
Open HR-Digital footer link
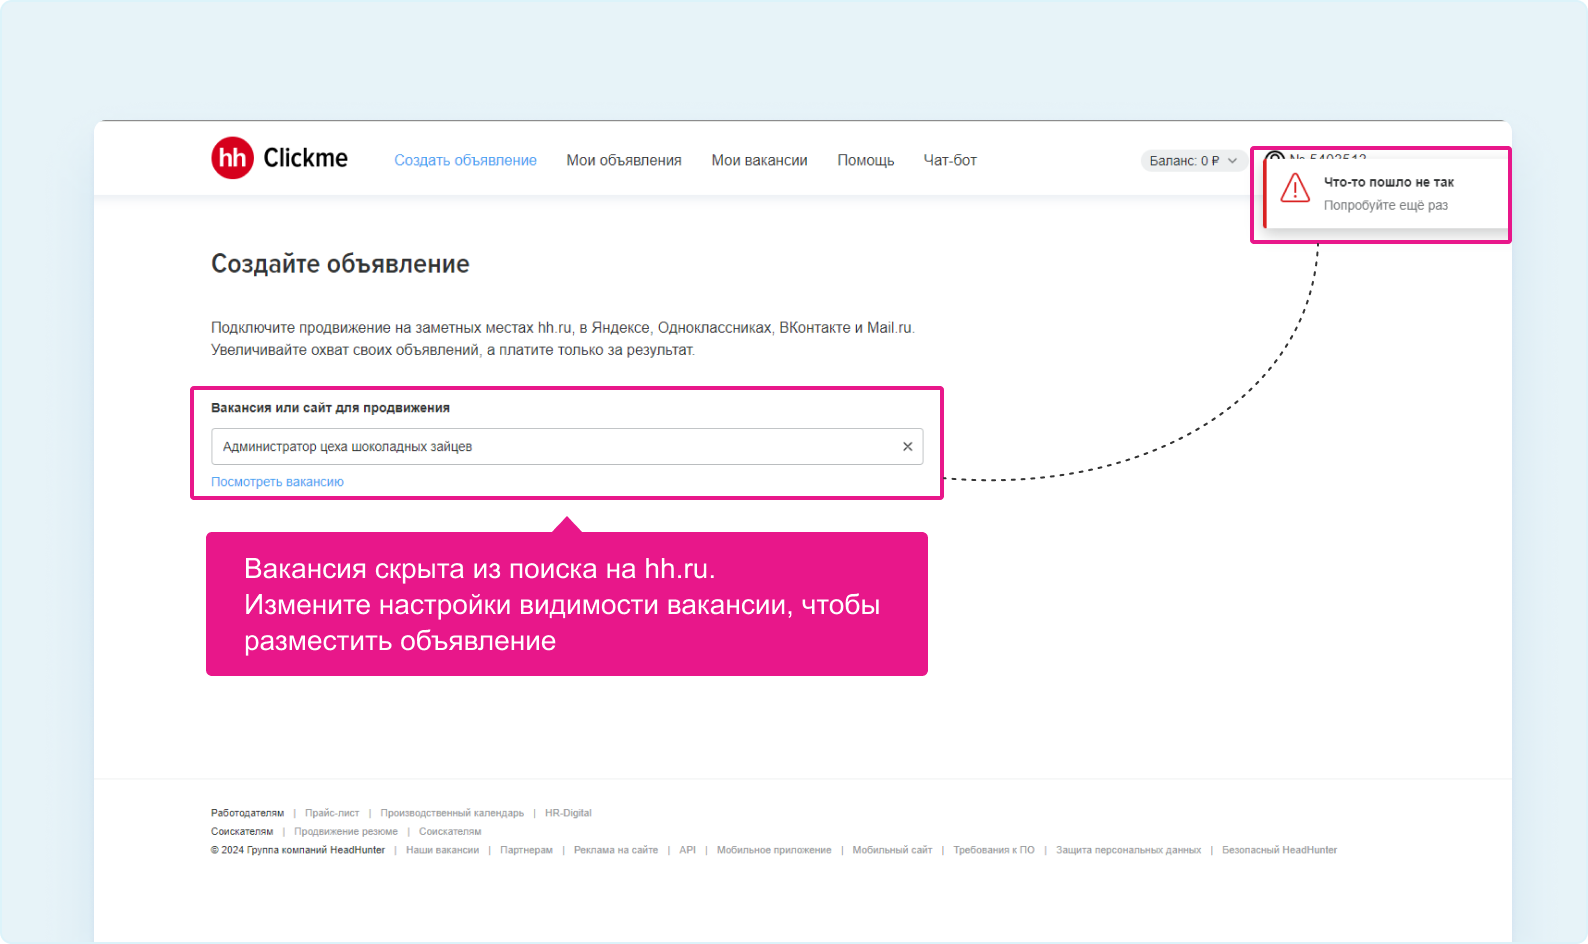[x=568, y=813]
